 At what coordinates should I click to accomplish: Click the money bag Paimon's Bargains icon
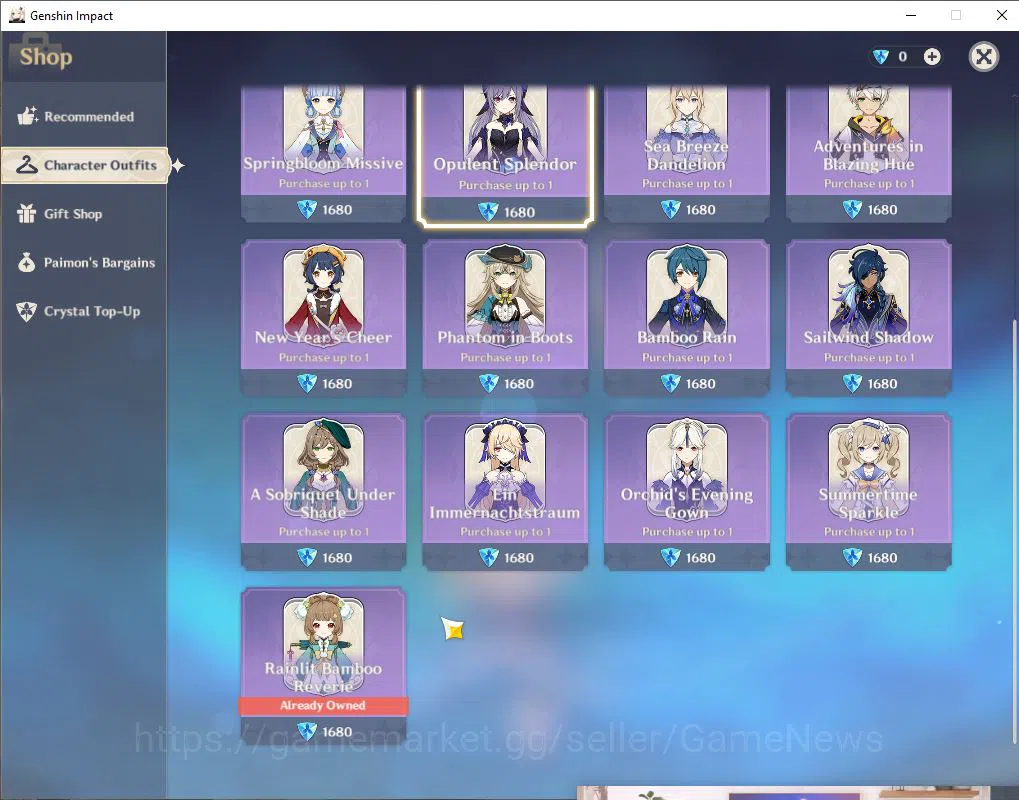tap(27, 262)
